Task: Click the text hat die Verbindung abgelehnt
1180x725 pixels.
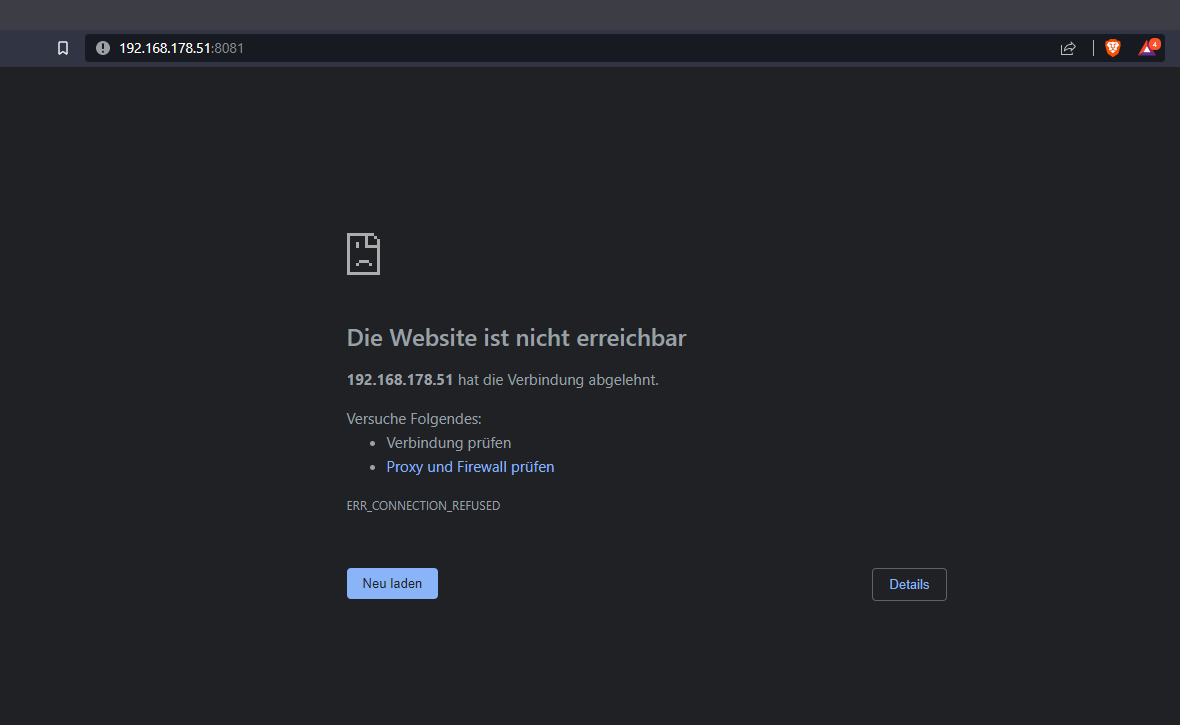Action: [558, 379]
